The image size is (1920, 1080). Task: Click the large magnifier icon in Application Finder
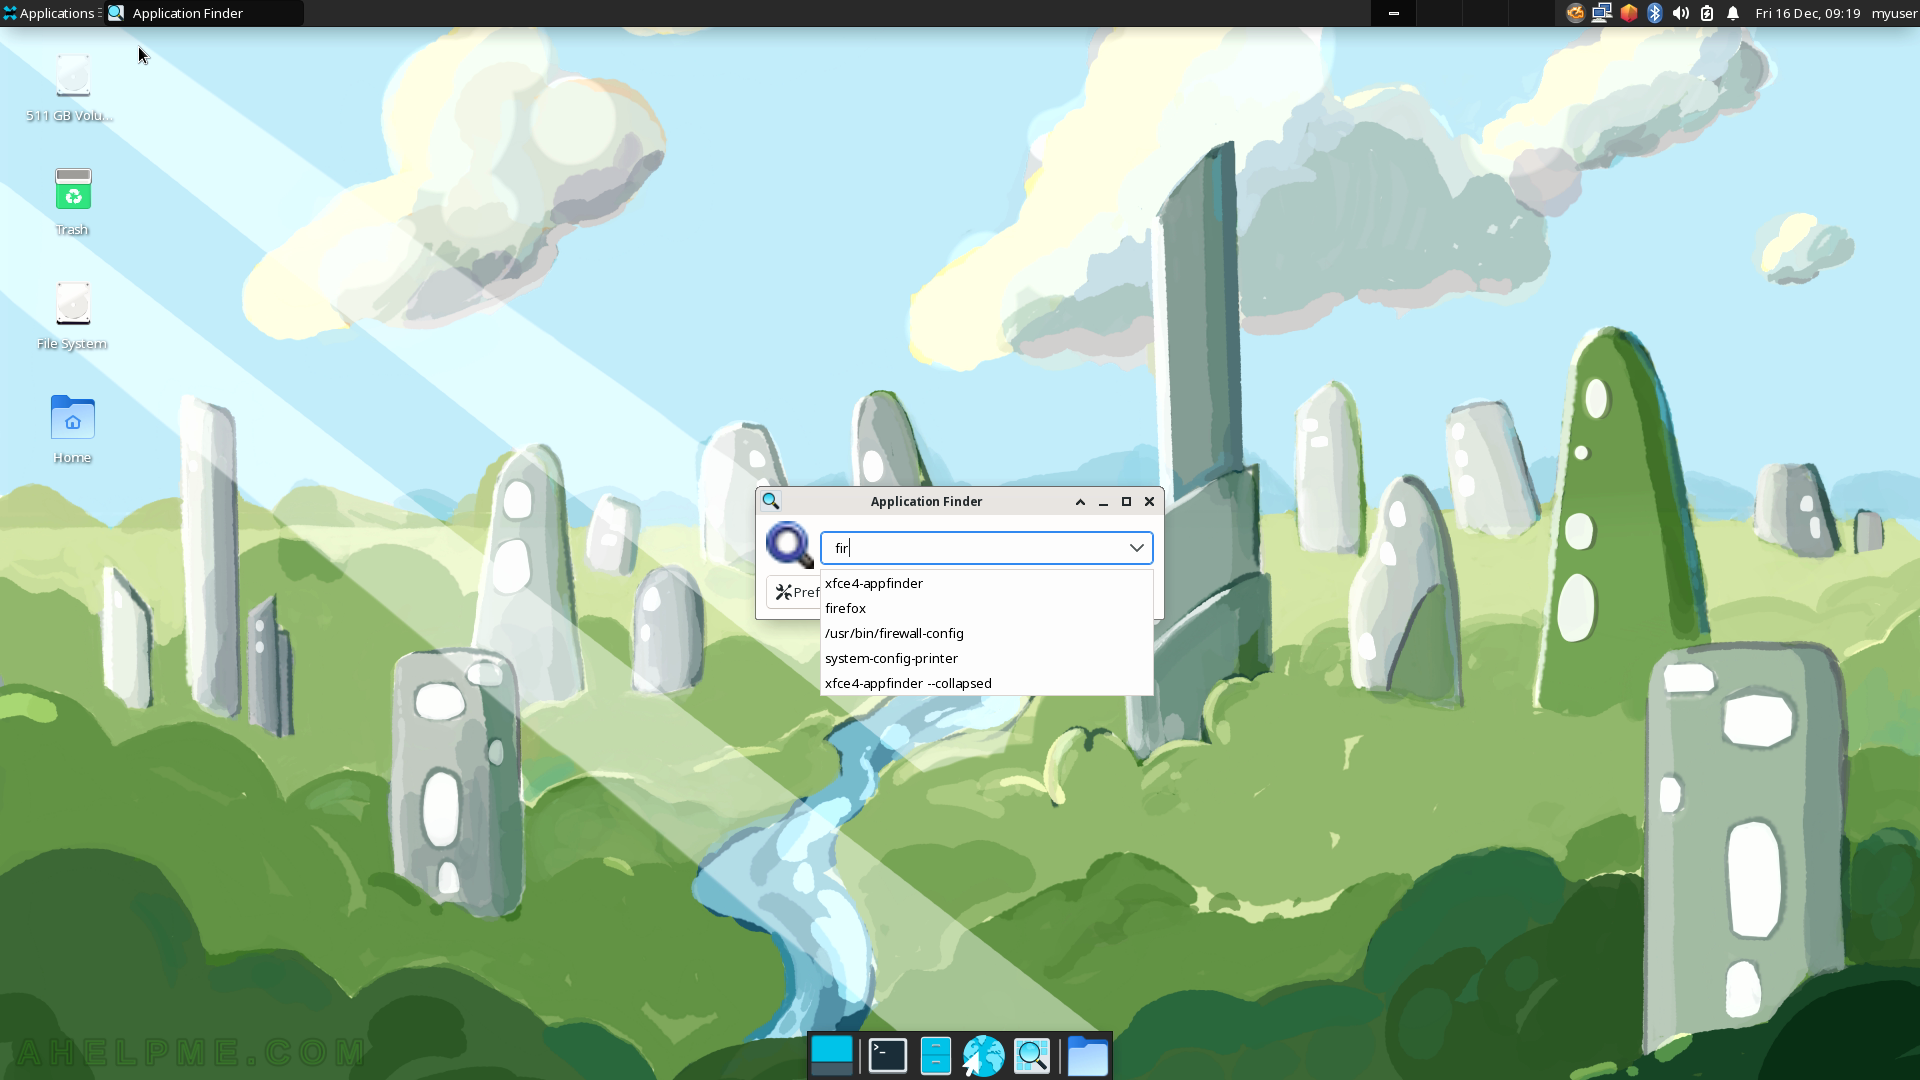point(790,545)
